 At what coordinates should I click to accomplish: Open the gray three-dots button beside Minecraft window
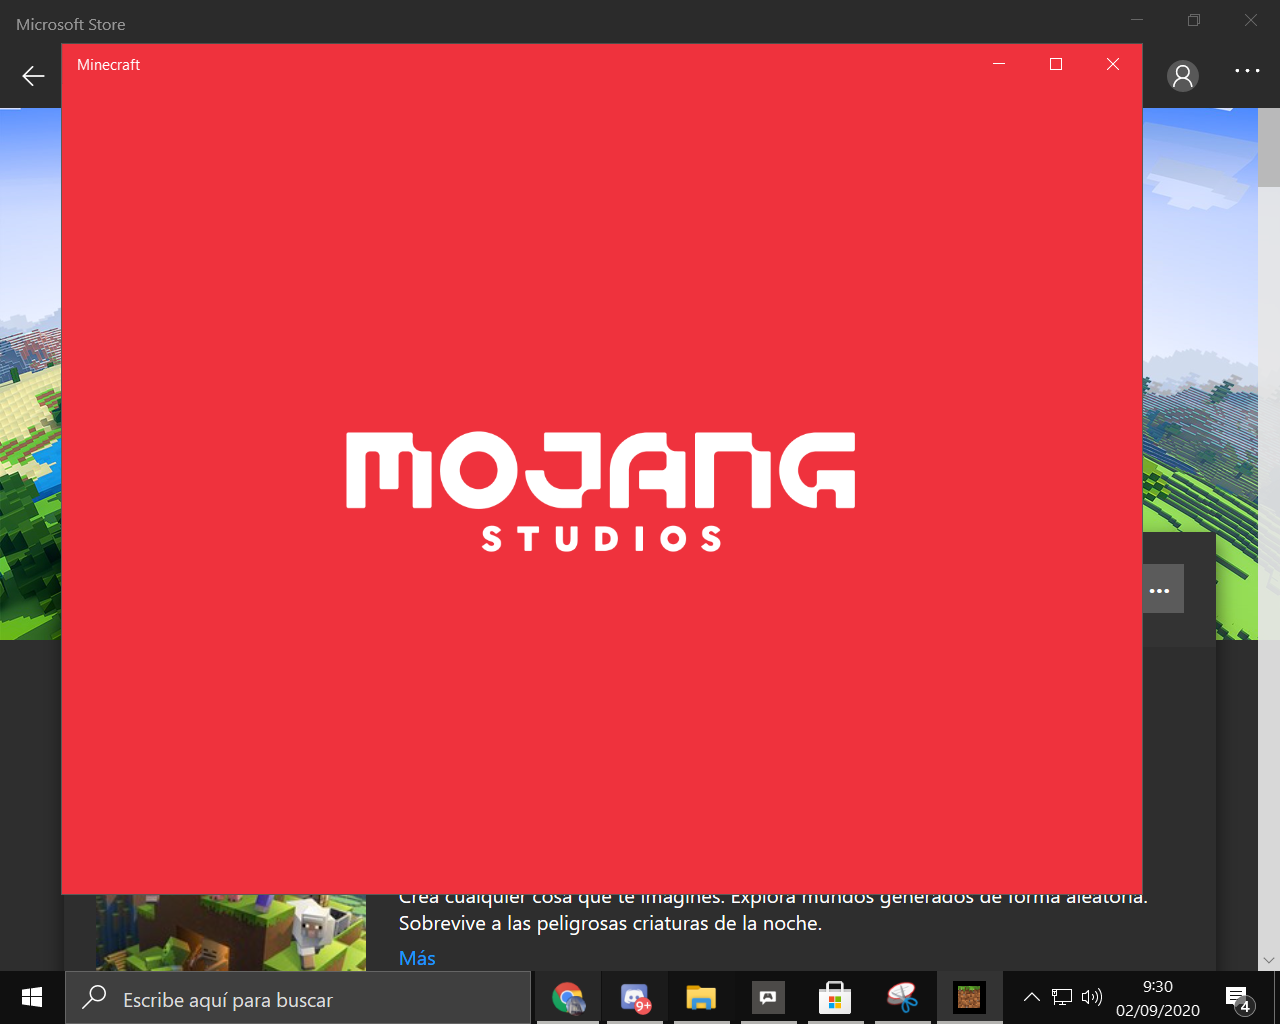tap(1162, 589)
